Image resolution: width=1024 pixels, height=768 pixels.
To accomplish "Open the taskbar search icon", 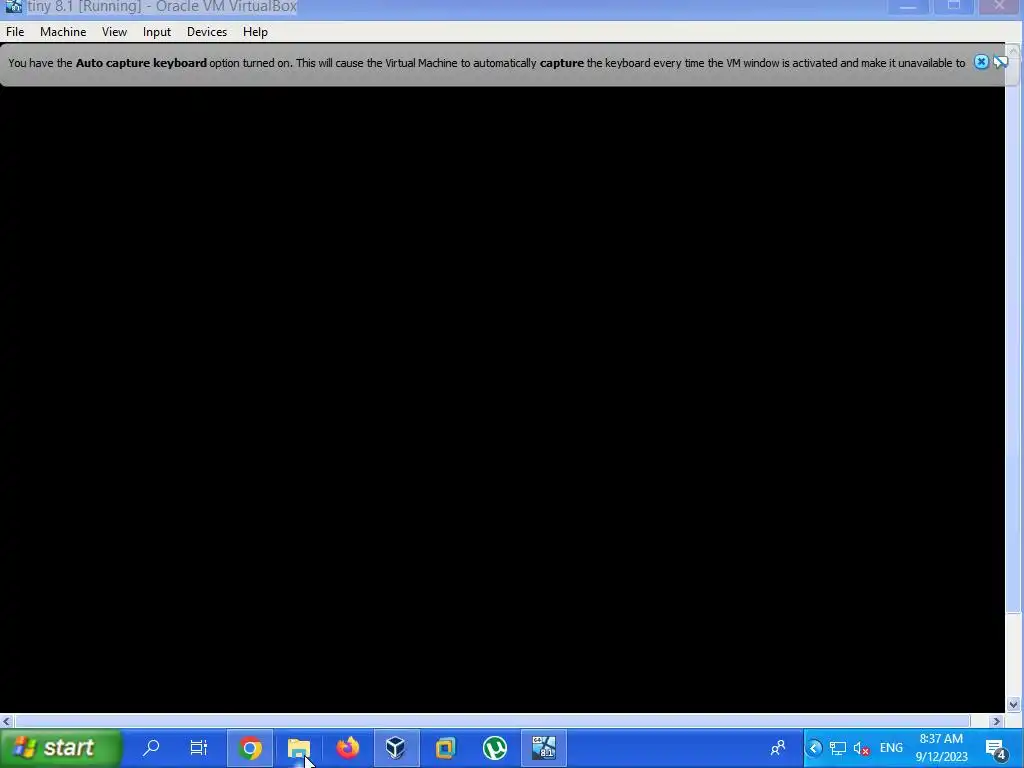I will pos(151,748).
